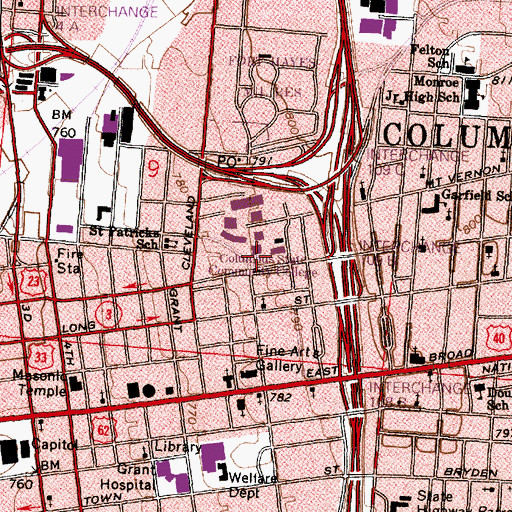Click the 782 spot elevation on Broad
The height and width of the screenshot is (512, 512).
tap(281, 397)
